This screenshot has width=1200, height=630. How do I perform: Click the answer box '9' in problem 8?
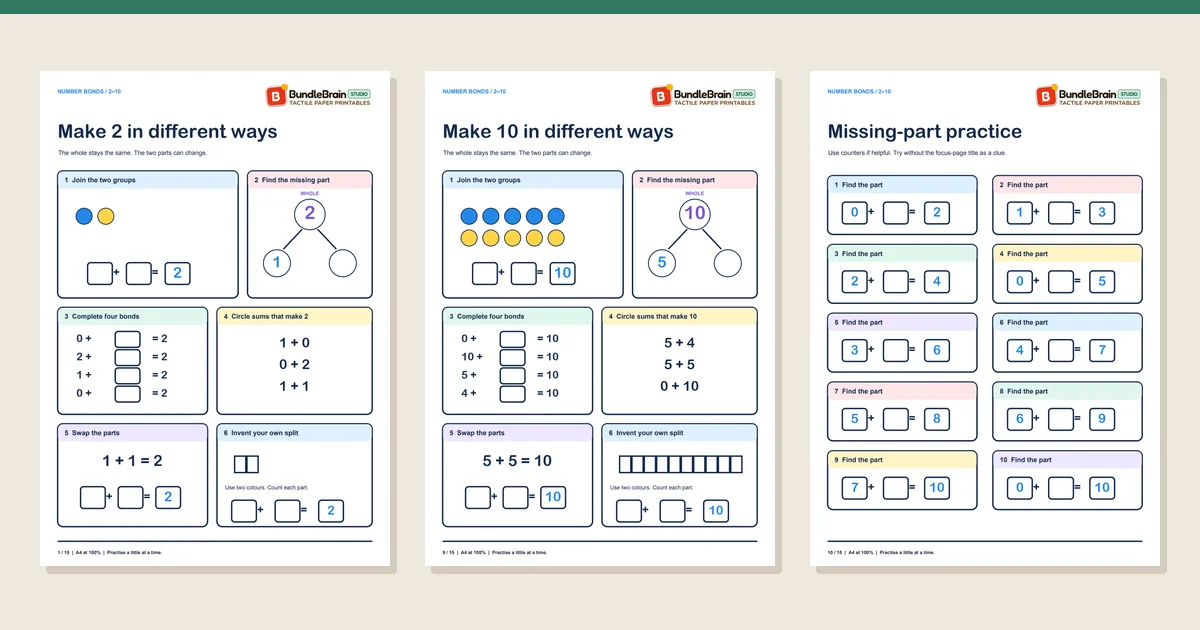tap(1102, 419)
